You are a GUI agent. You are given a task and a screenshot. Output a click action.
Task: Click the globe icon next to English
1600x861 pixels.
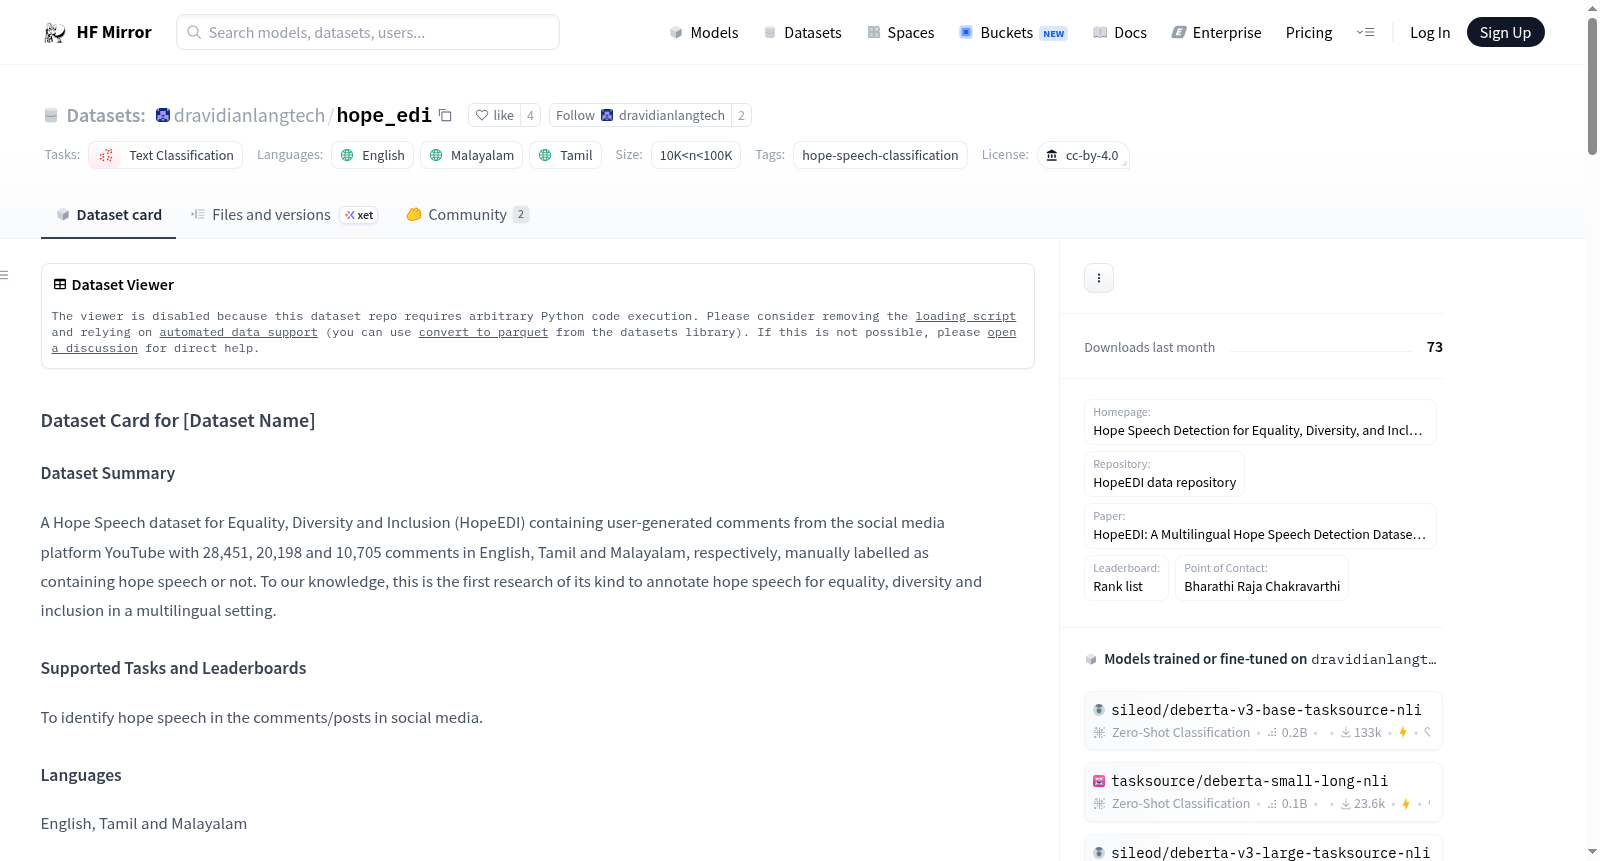347,156
